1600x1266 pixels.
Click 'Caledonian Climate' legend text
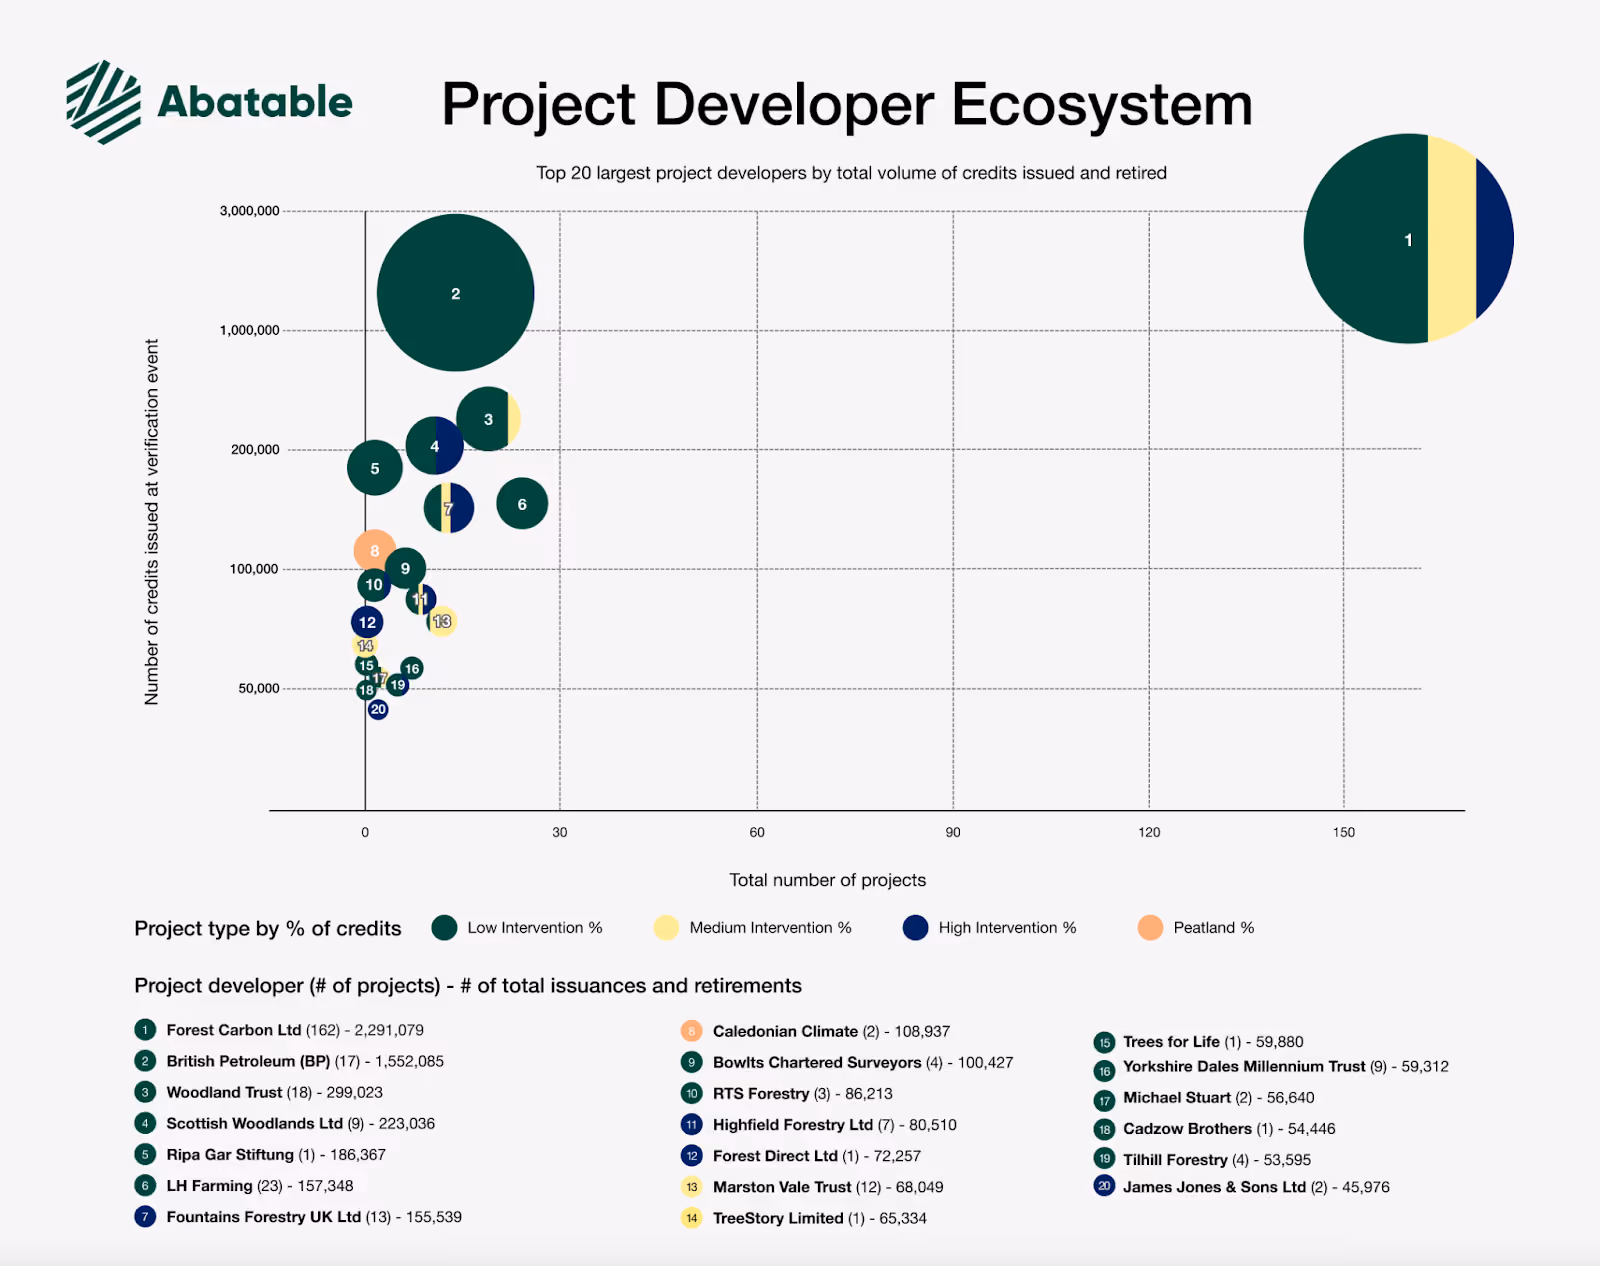pos(785,1031)
